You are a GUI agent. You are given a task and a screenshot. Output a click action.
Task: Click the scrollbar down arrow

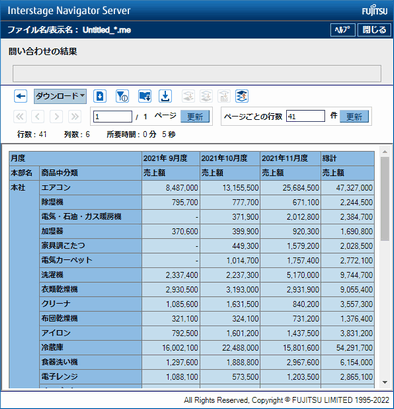(x=385, y=382)
